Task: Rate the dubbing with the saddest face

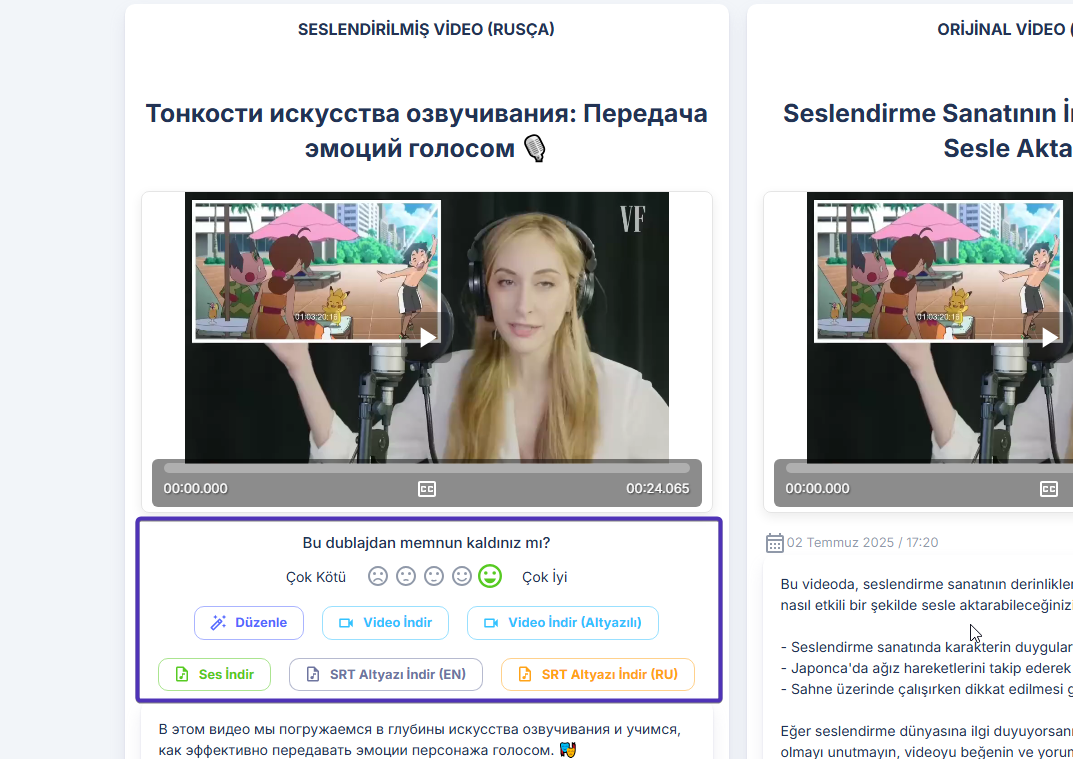Action: (377, 576)
